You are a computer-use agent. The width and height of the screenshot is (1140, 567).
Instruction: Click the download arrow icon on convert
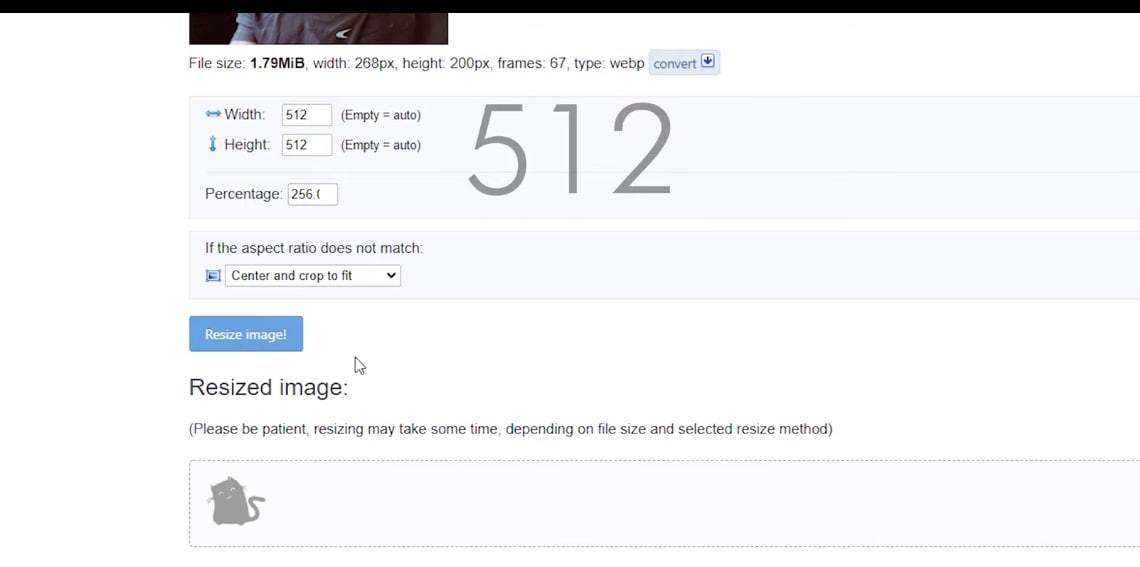[x=707, y=62]
